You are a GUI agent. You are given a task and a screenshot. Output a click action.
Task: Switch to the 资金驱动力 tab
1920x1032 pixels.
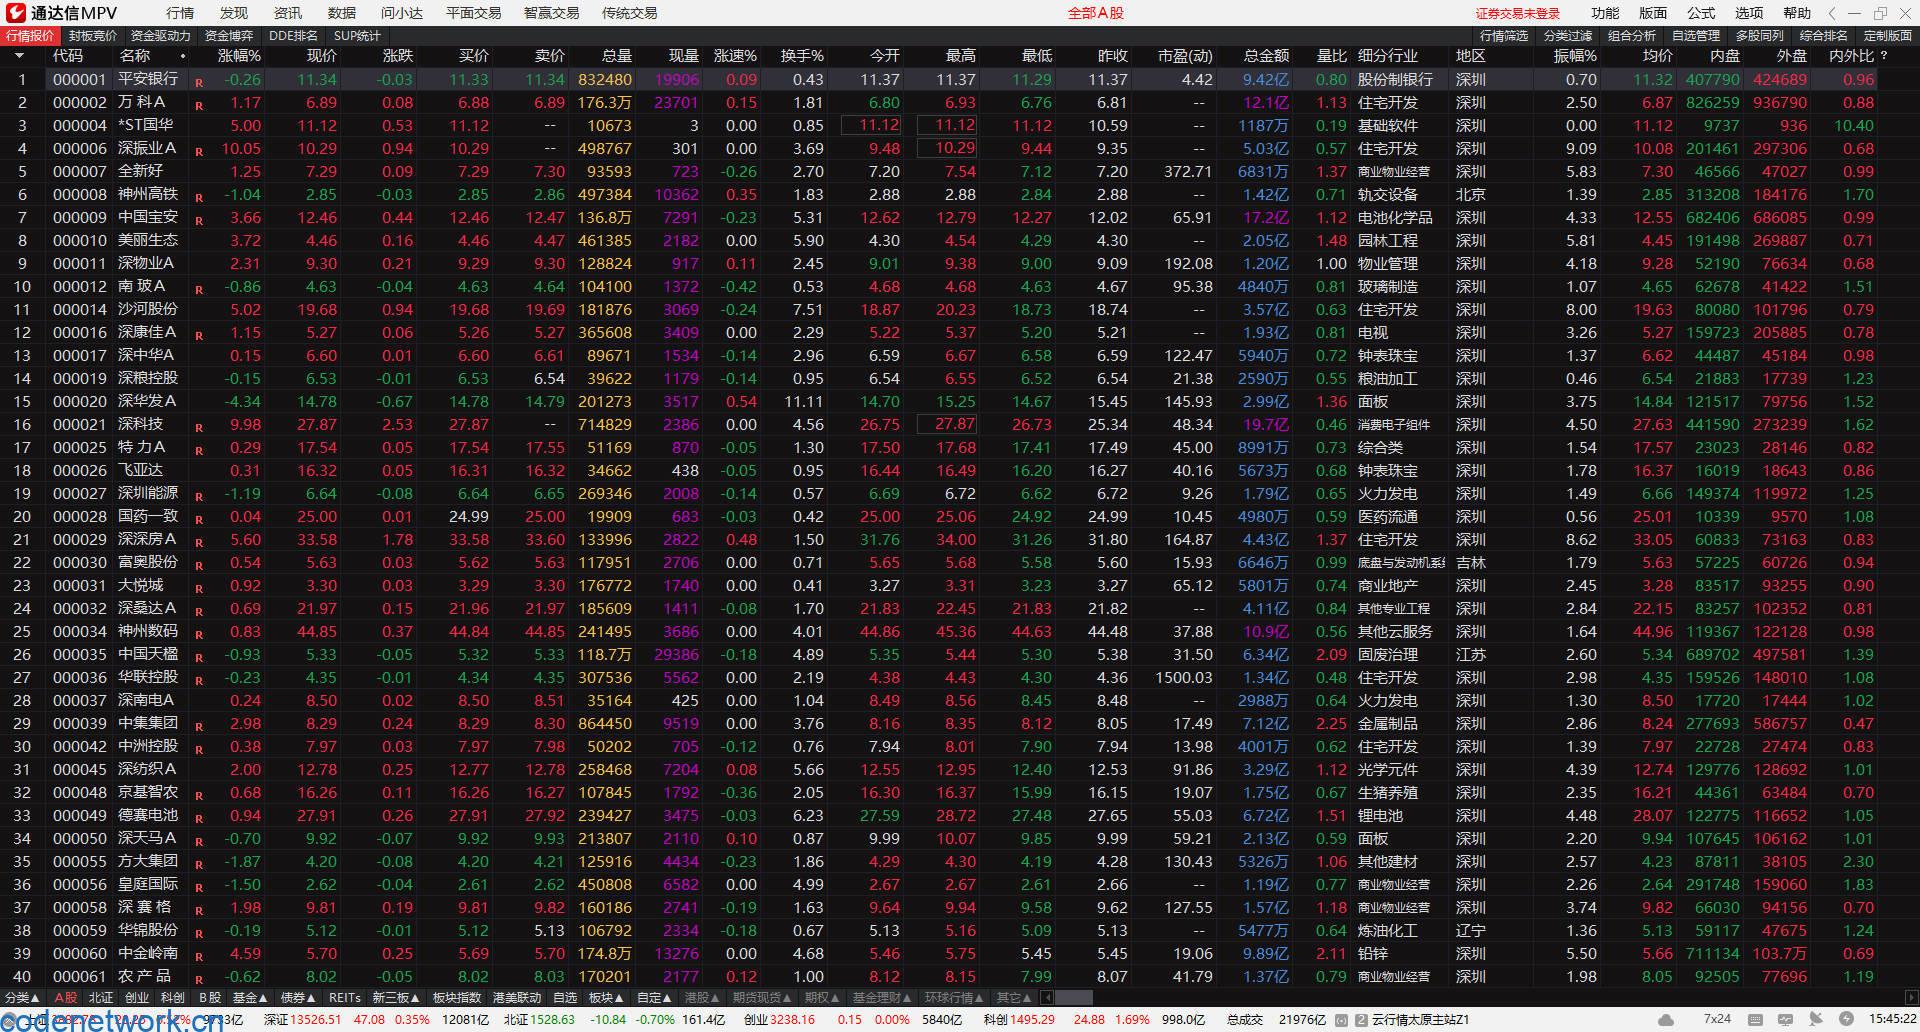(x=160, y=35)
